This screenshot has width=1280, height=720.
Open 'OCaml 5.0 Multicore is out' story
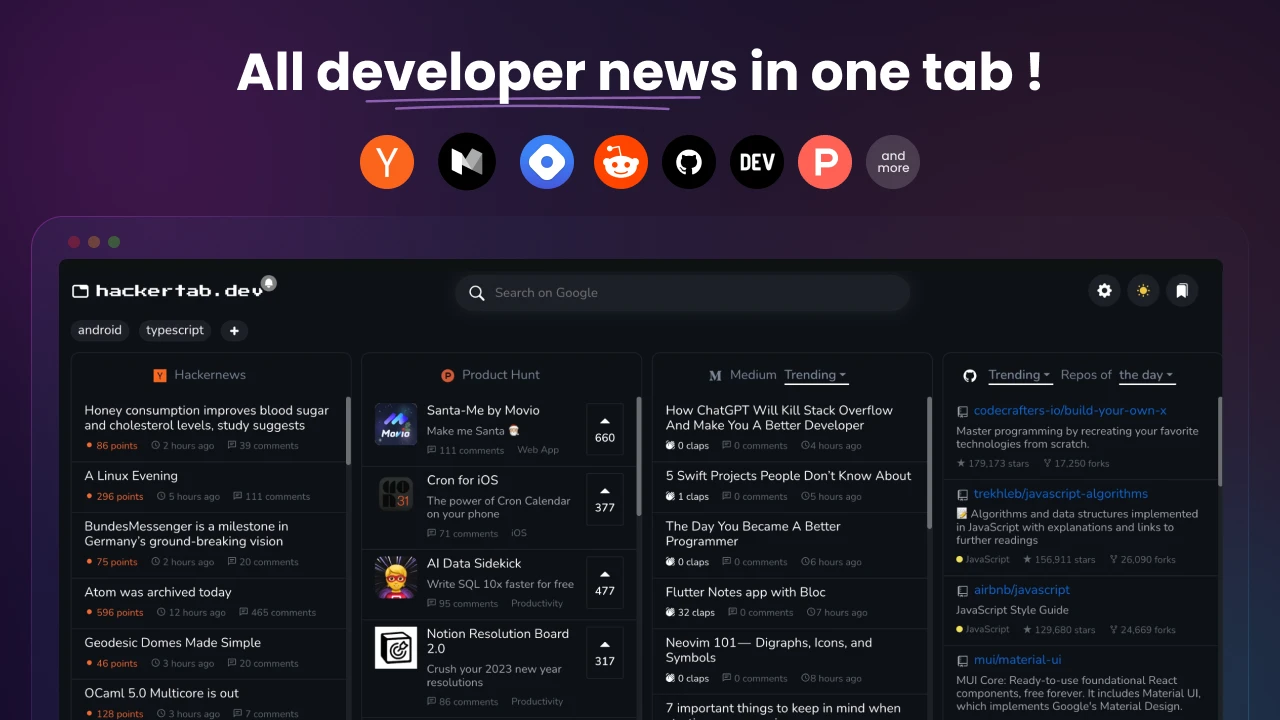click(x=162, y=693)
